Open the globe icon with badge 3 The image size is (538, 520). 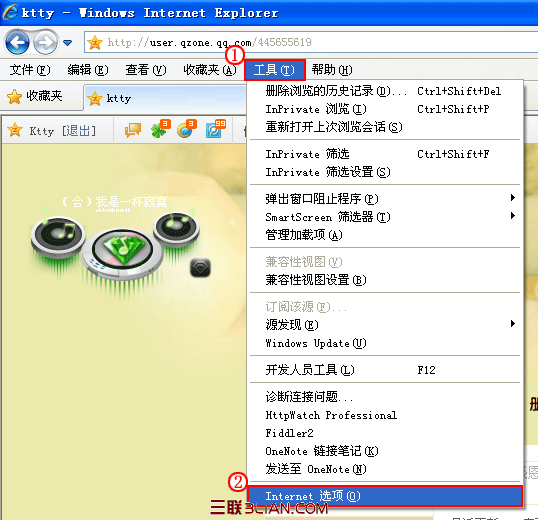pos(186,129)
